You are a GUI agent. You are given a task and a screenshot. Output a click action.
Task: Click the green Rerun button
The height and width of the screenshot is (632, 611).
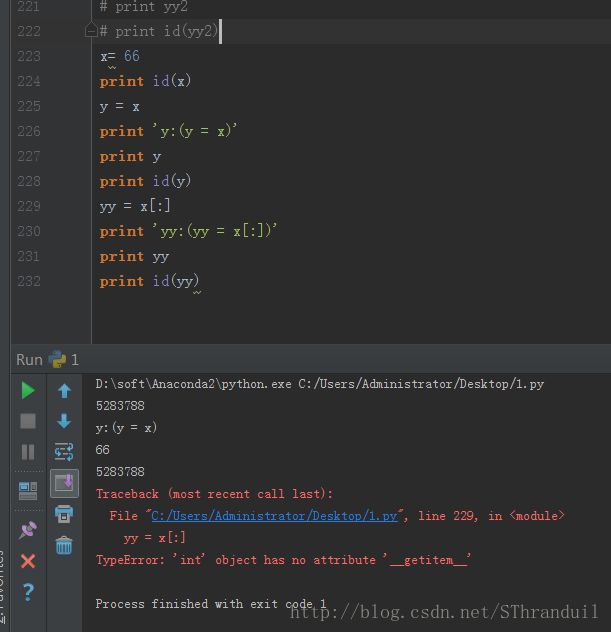tap(28, 391)
